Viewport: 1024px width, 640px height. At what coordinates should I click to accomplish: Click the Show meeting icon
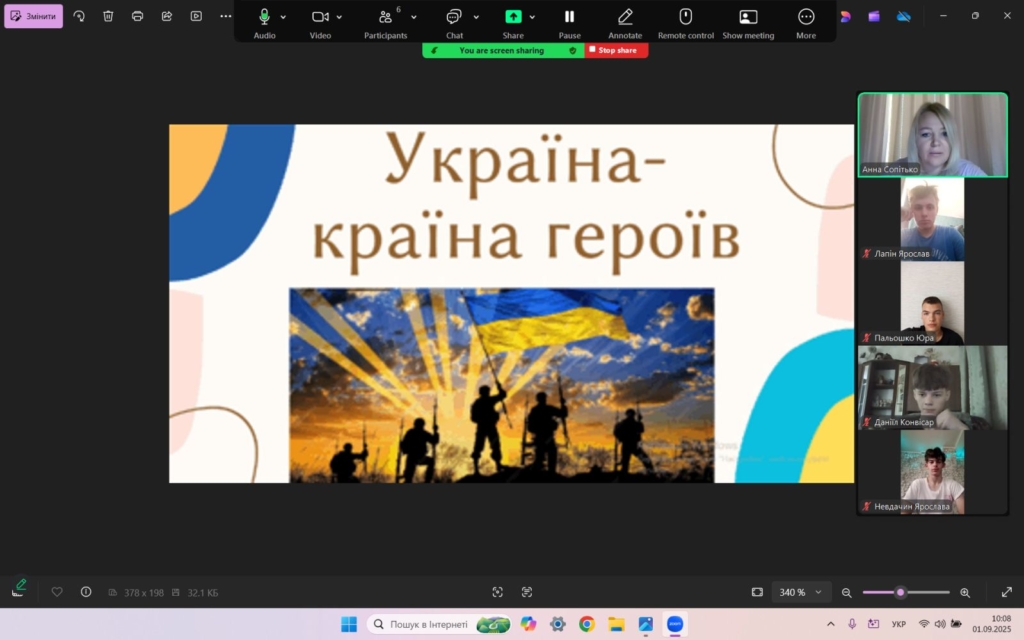coord(748,17)
